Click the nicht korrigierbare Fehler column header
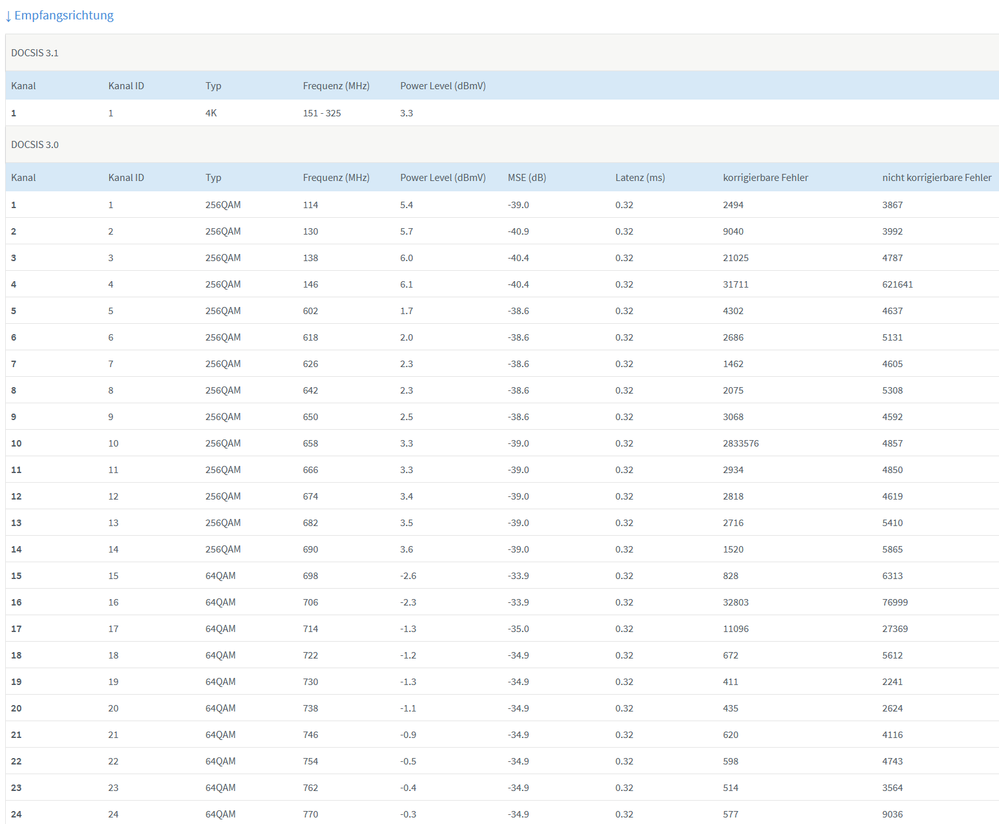This screenshot has height=824, width=999. coord(937,178)
